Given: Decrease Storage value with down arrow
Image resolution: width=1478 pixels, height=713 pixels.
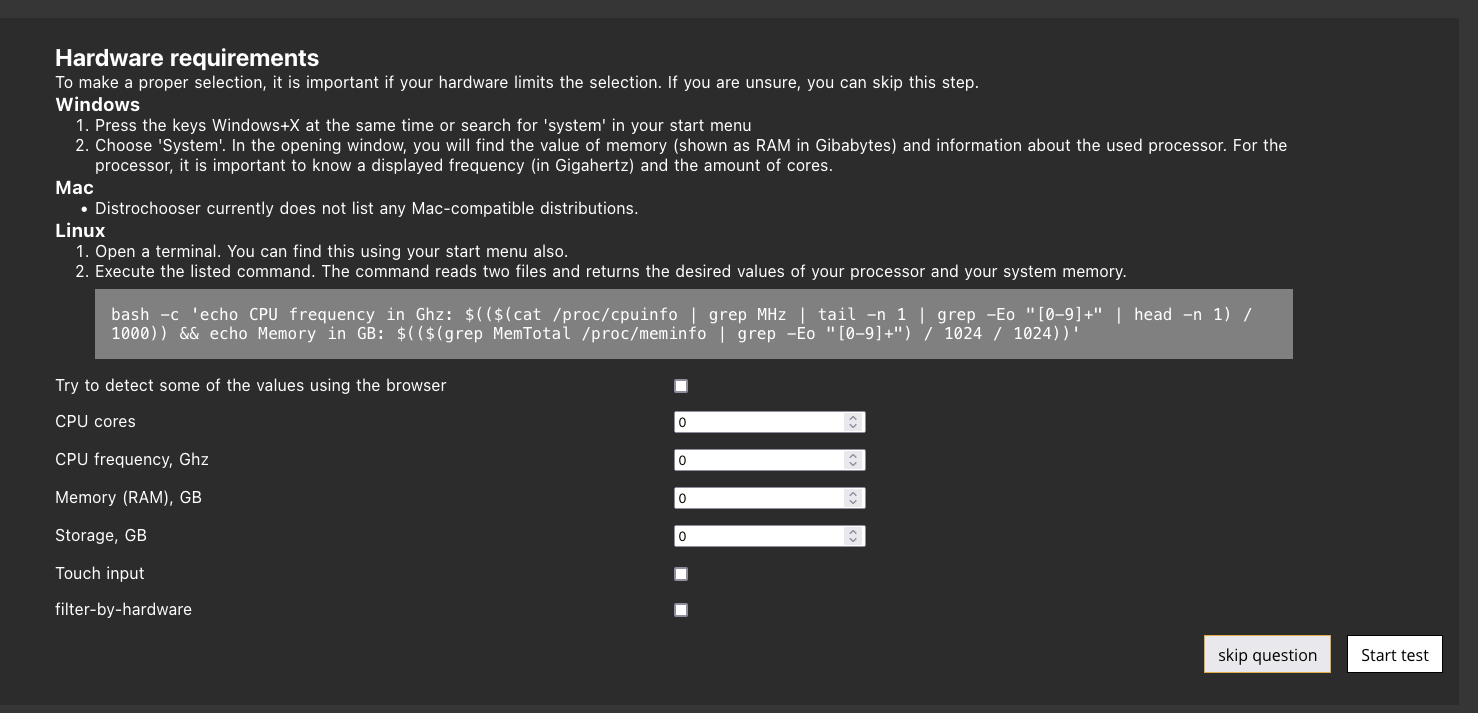Looking at the screenshot, I should (x=853, y=541).
